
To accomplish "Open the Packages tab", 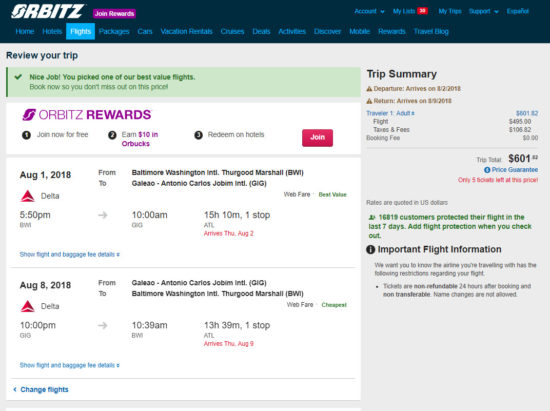I will click(114, 31).
